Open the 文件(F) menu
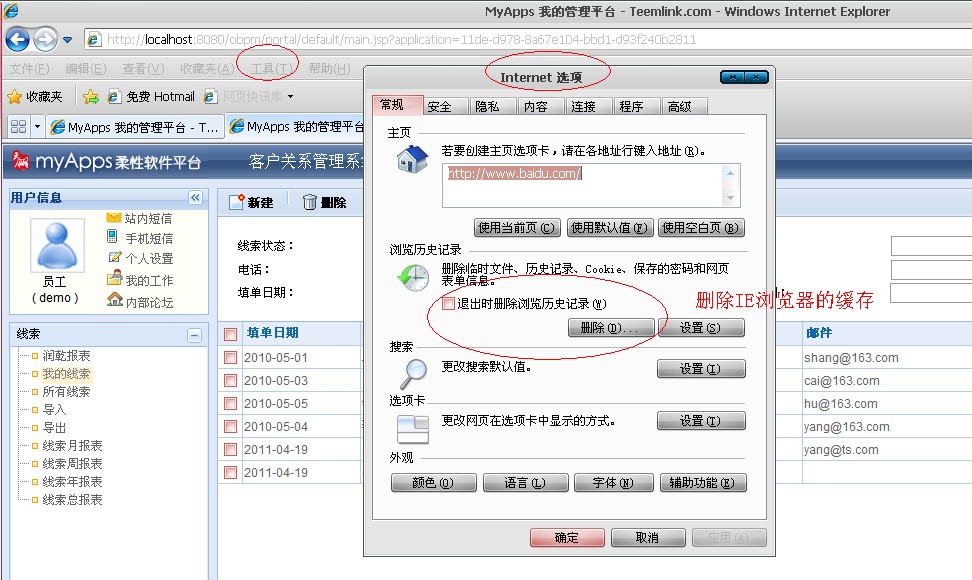The height and width of the screenshot is (580, 972). (x=30, y=68)
